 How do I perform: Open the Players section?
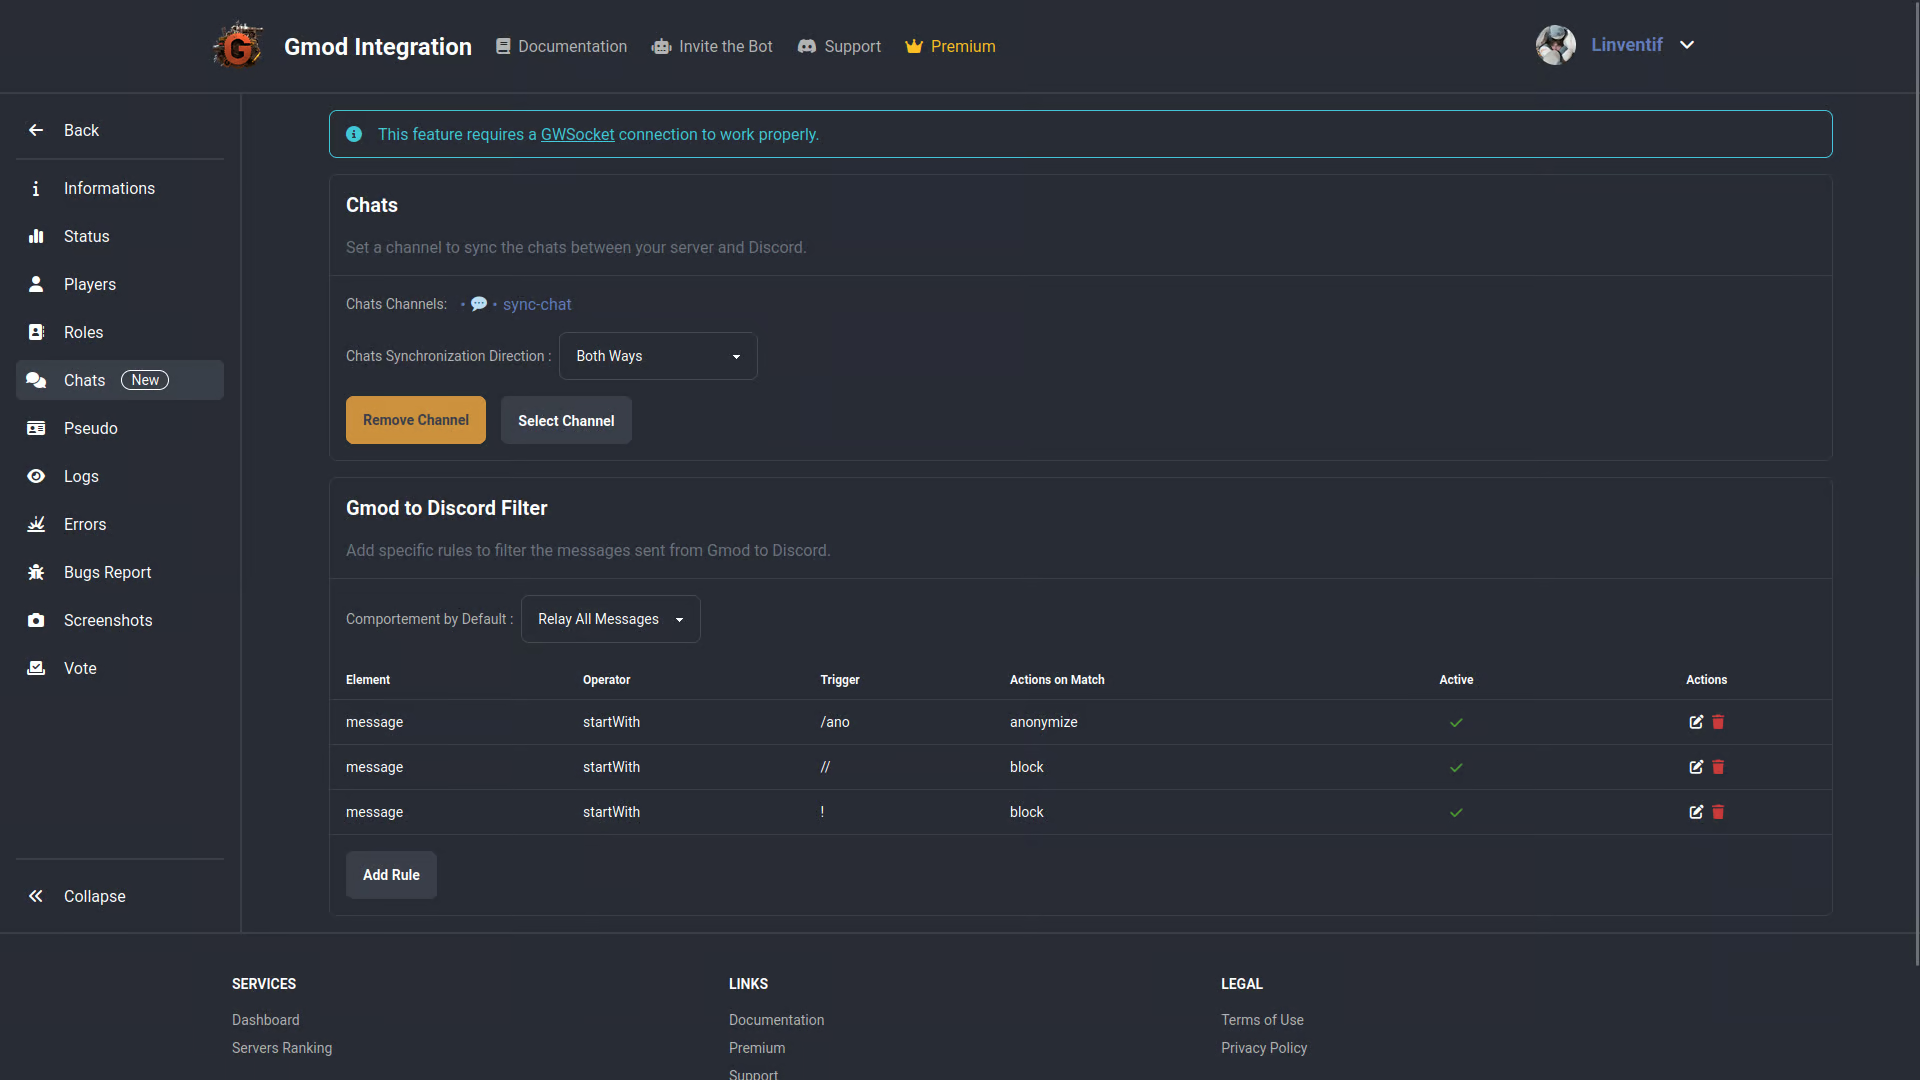point(120,284)
